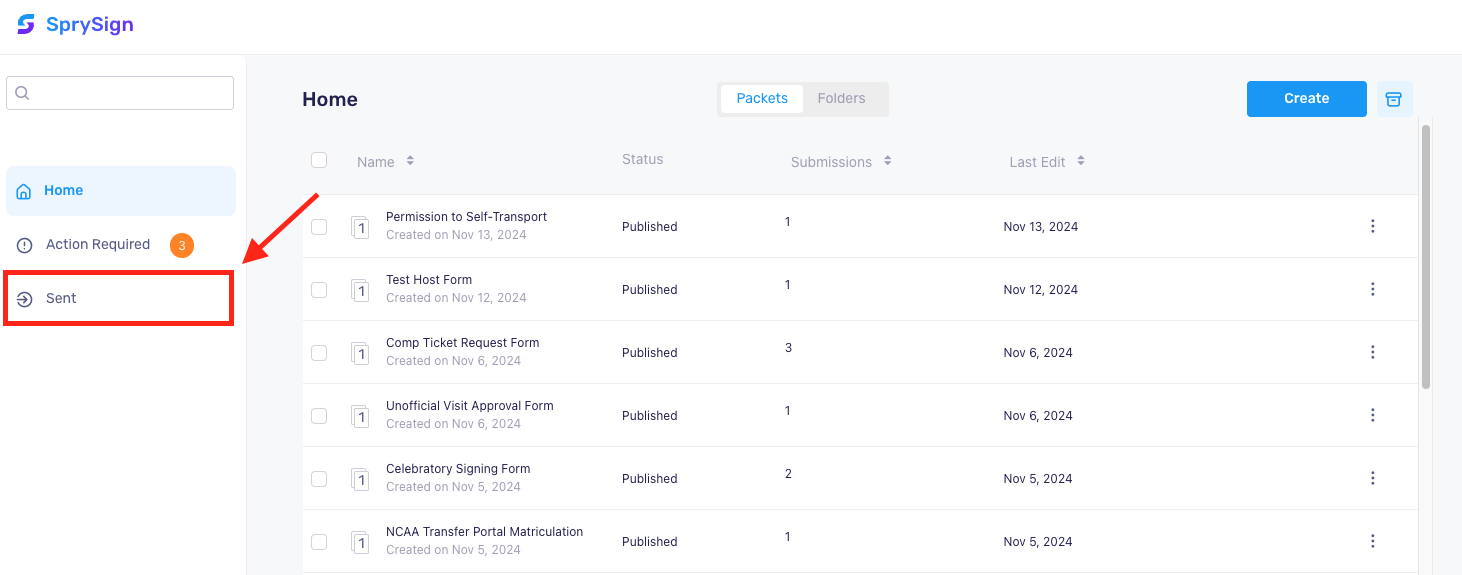Click the Action Required alert icon
This screenshot has width=1462, height=575.
pos(25,245)
